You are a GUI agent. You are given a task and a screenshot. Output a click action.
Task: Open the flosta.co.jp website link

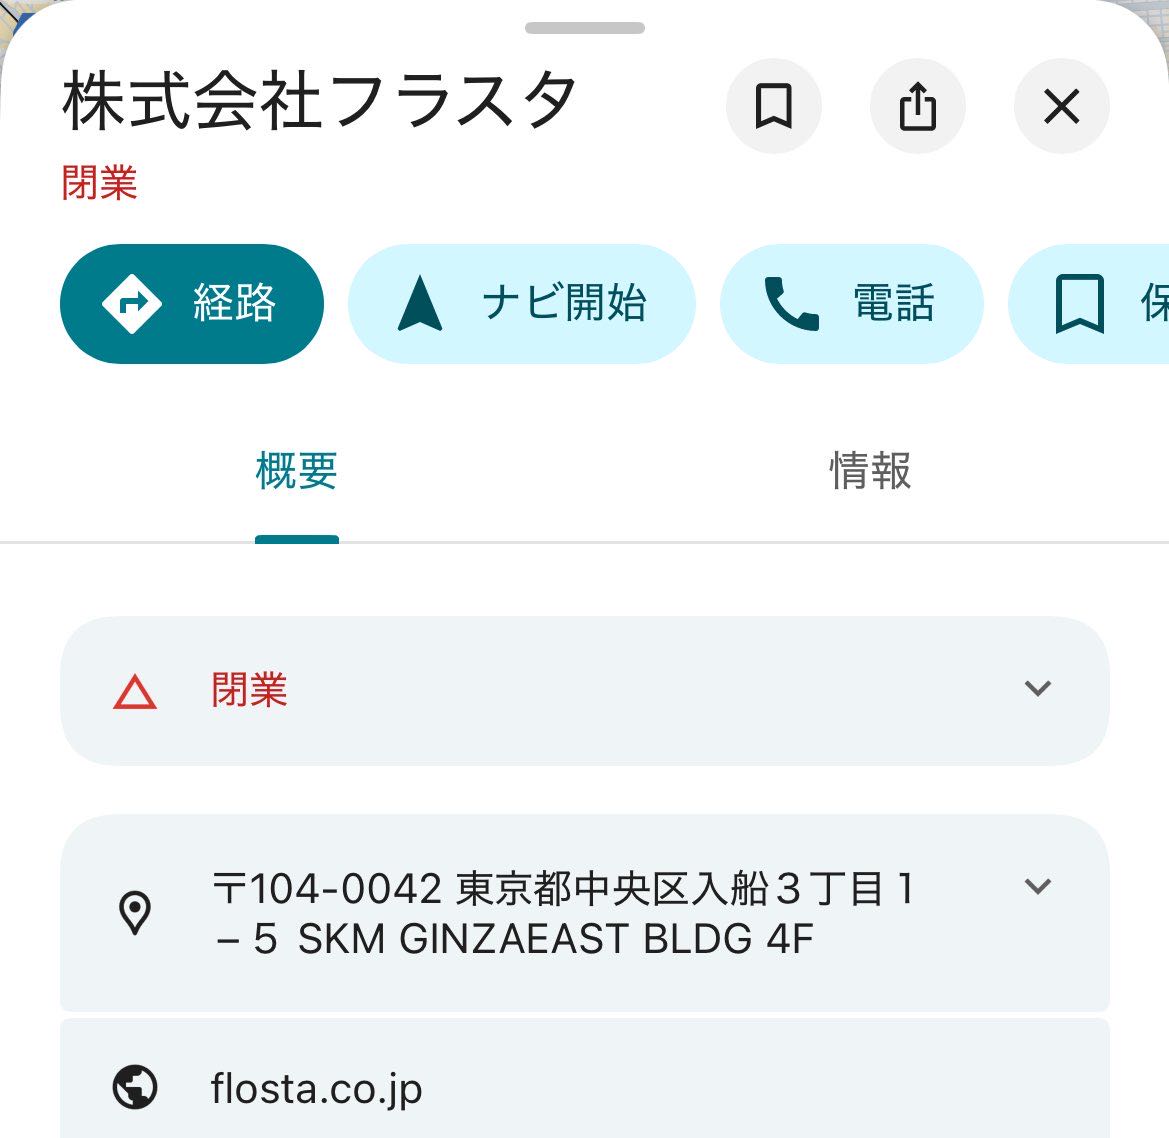[317, 1088]
